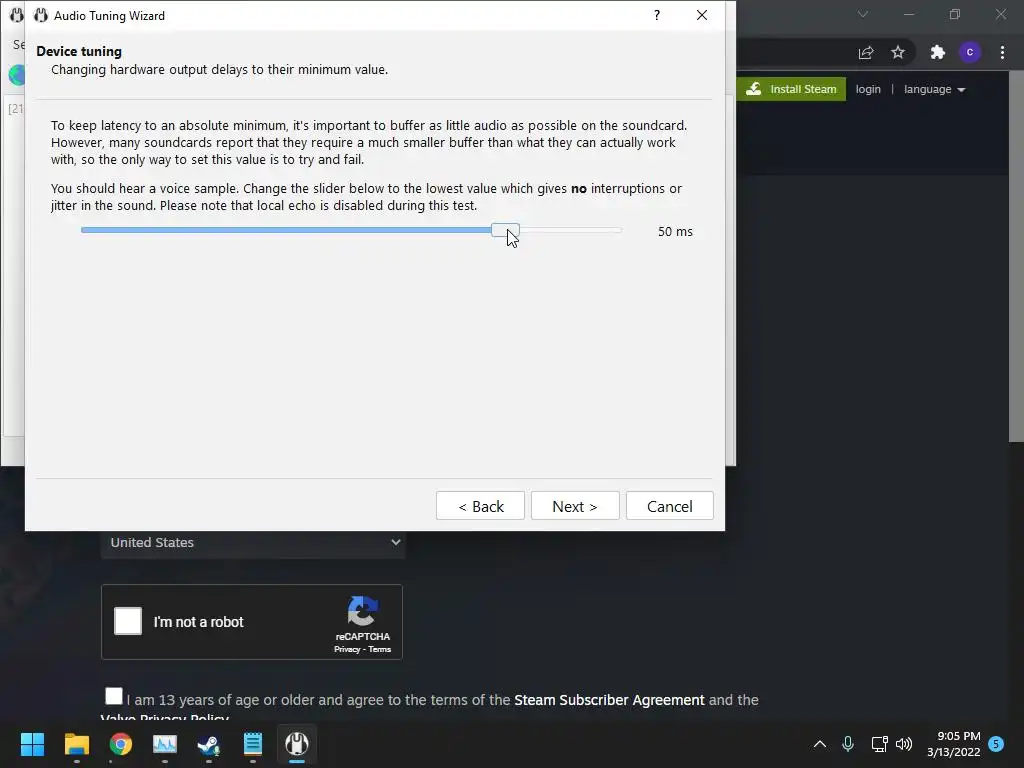Click the globe icon in the Mumble window
This screenshot has height=768, width=1024.
[x=16, y=75]
